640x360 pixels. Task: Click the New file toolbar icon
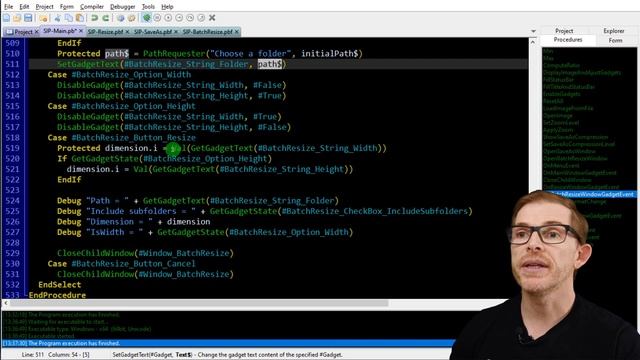7,18
